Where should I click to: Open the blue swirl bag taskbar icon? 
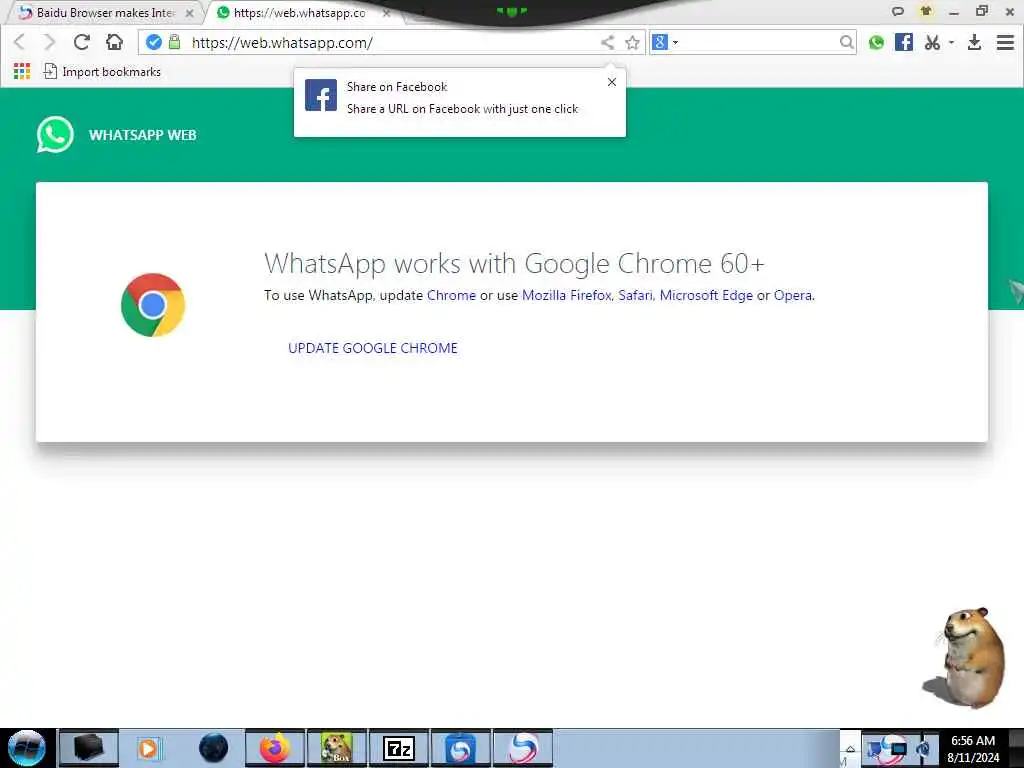460,748
